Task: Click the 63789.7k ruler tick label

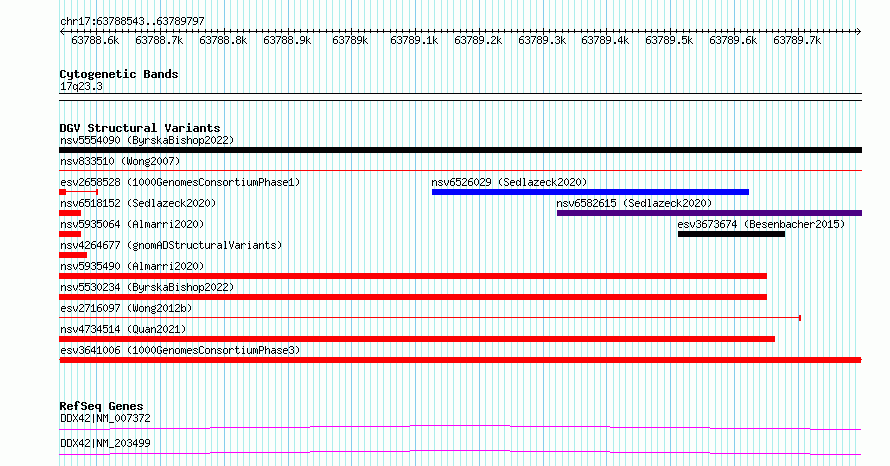Action: (x=797, y=41)
